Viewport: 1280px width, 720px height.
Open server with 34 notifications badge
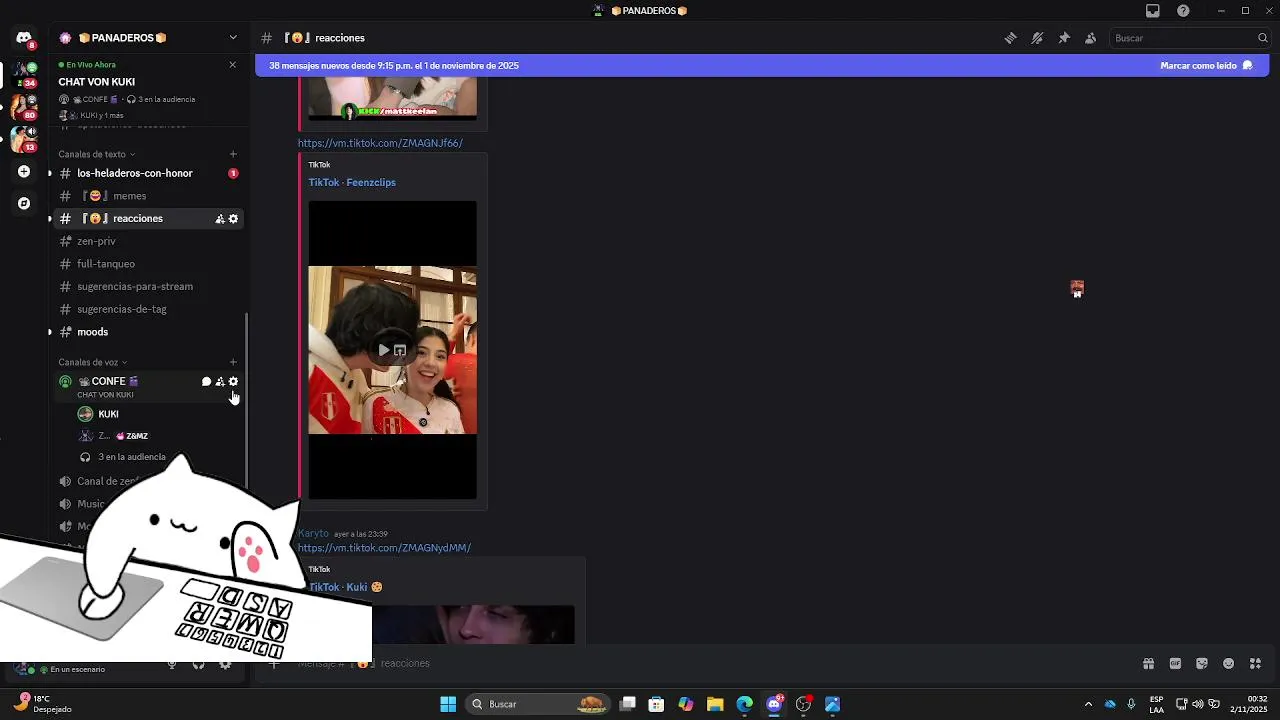tap(24, 74)
